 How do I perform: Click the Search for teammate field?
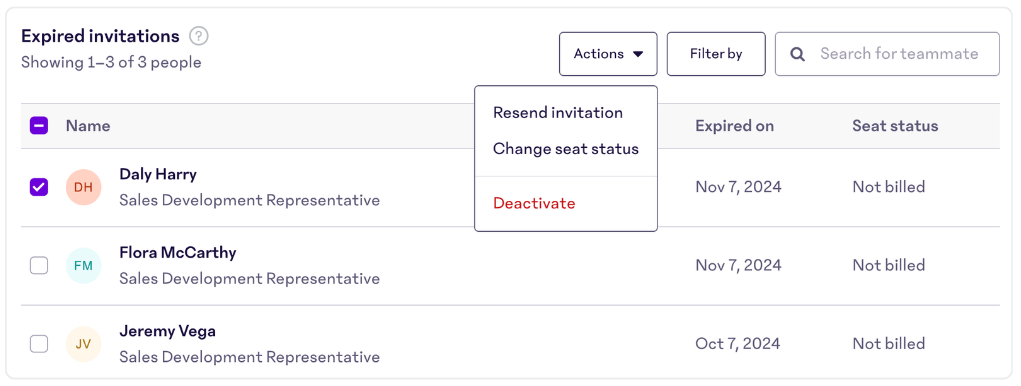click(887, 54)
